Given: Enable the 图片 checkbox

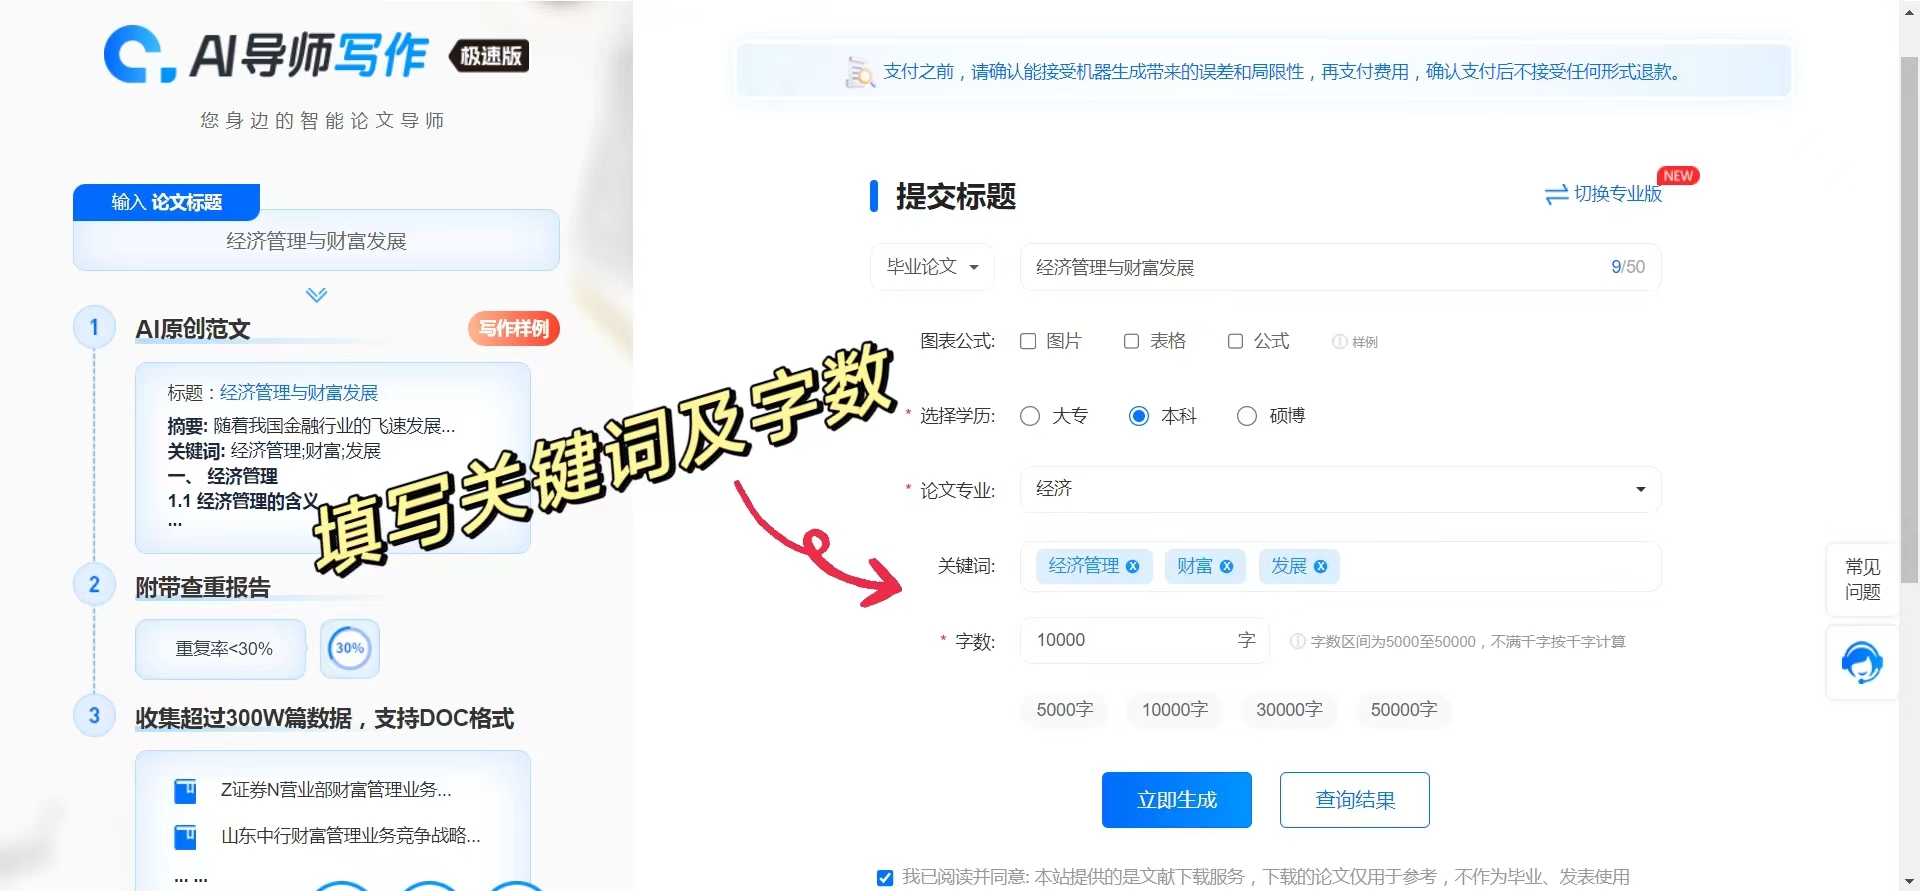Looking at the screenshot, I should tap(1028, 341).
